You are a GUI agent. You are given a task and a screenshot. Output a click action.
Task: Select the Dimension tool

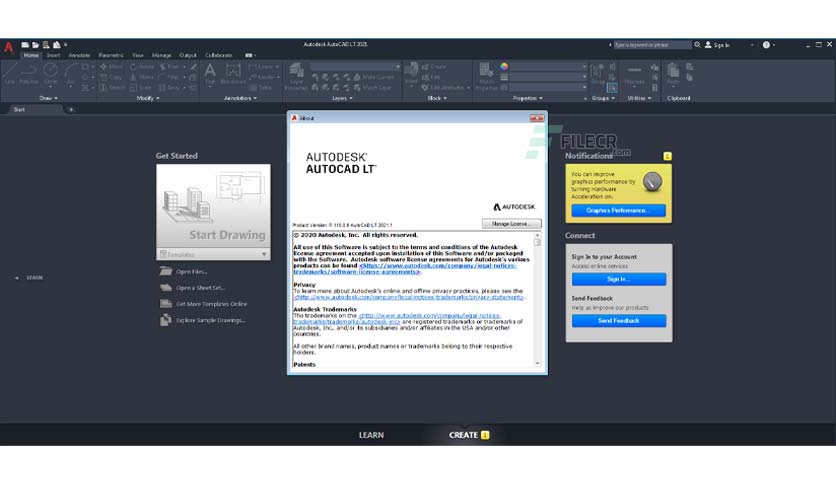click(233, 74)
